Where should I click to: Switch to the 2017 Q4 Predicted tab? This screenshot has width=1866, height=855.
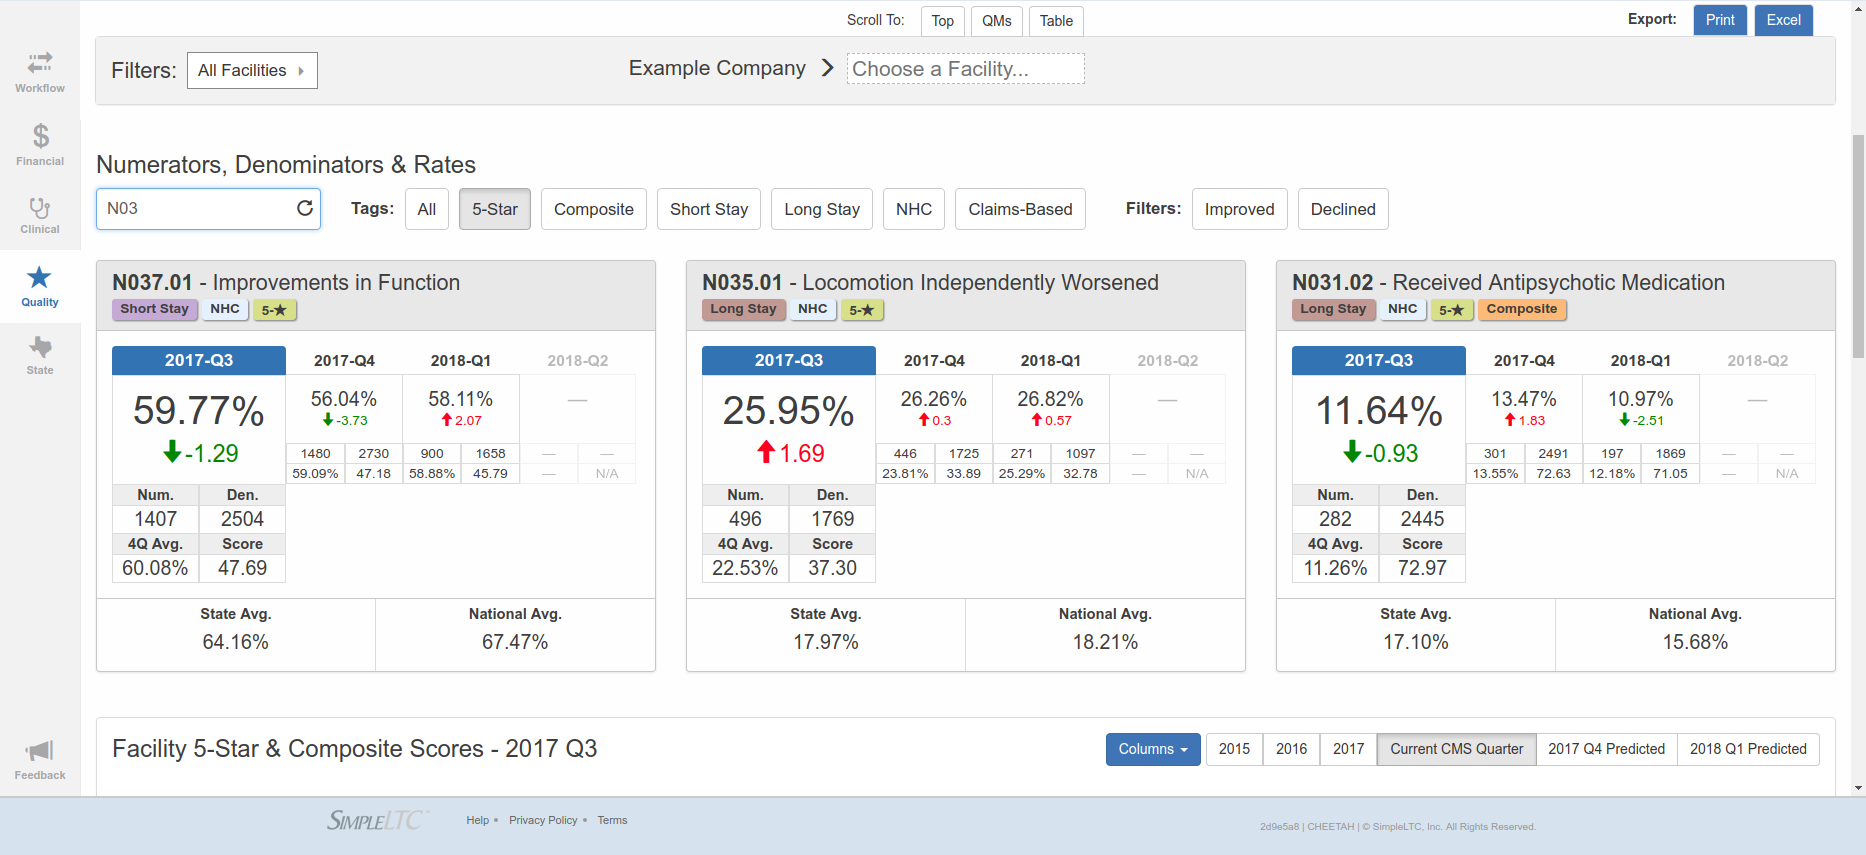1606,749
